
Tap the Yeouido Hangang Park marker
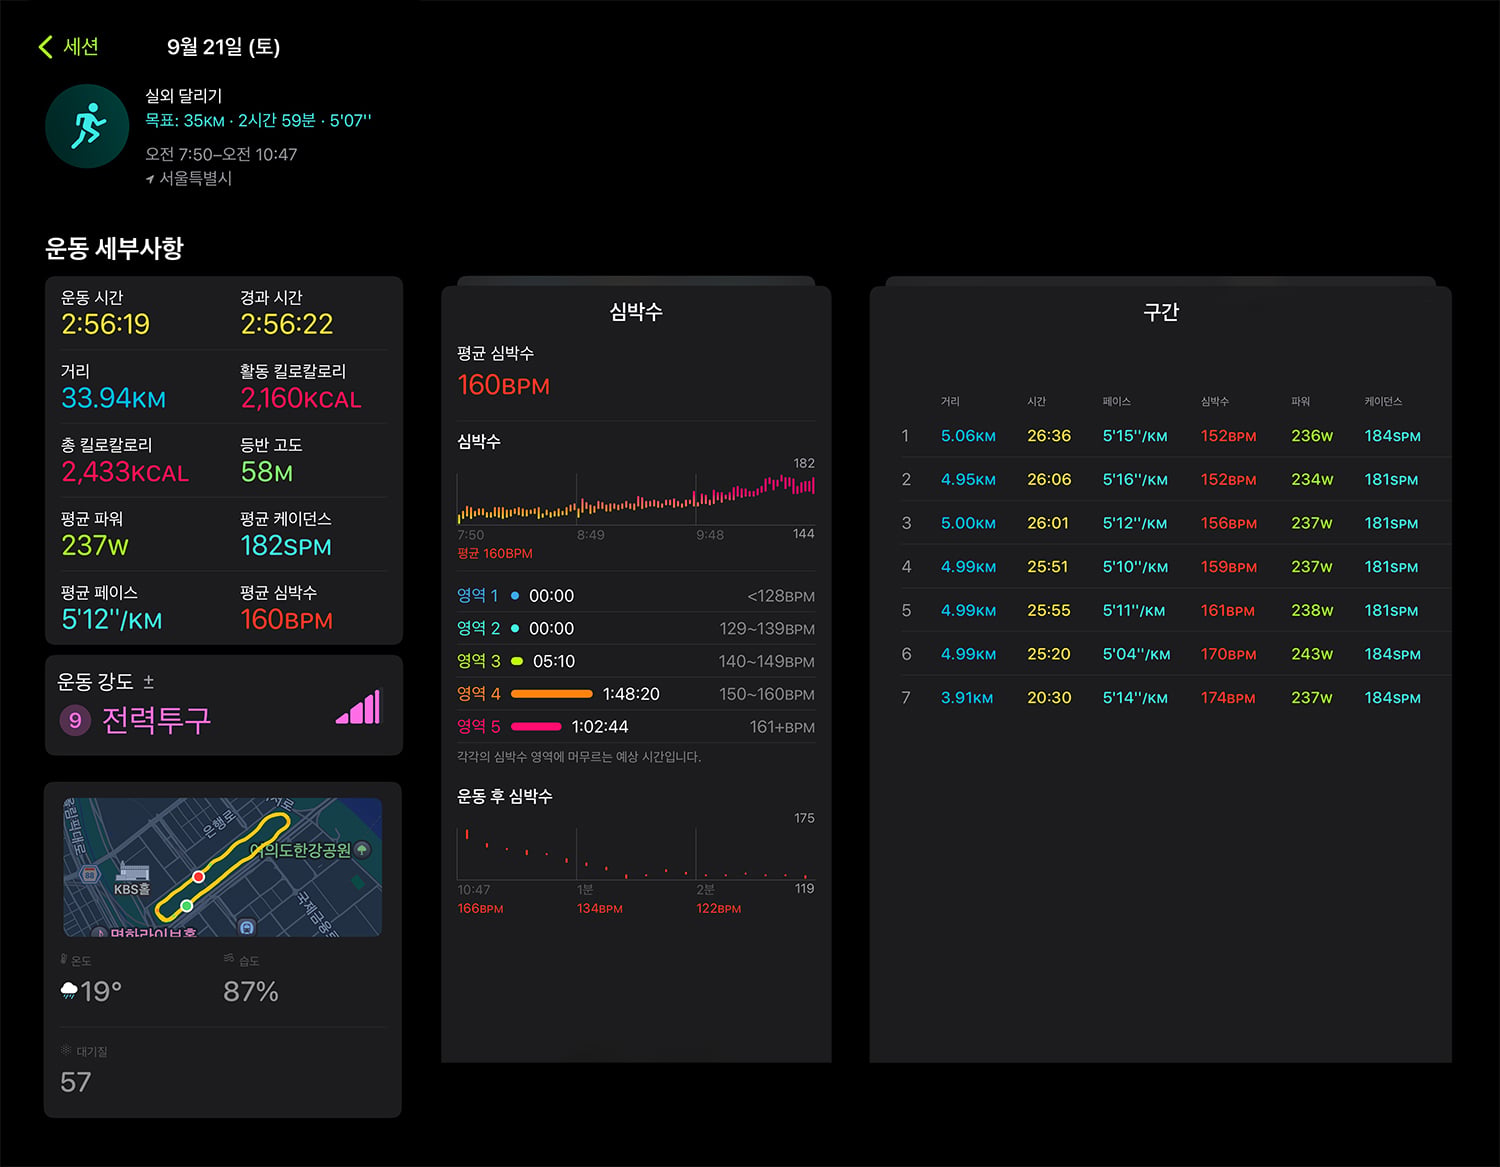pyautogui.click(x=362, y=850)
